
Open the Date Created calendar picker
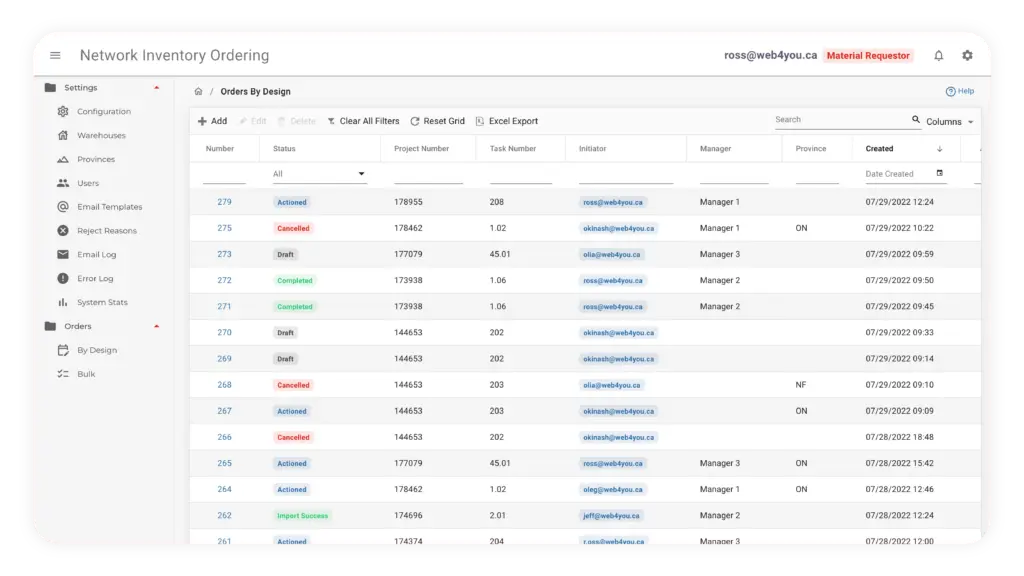[939, 173]
